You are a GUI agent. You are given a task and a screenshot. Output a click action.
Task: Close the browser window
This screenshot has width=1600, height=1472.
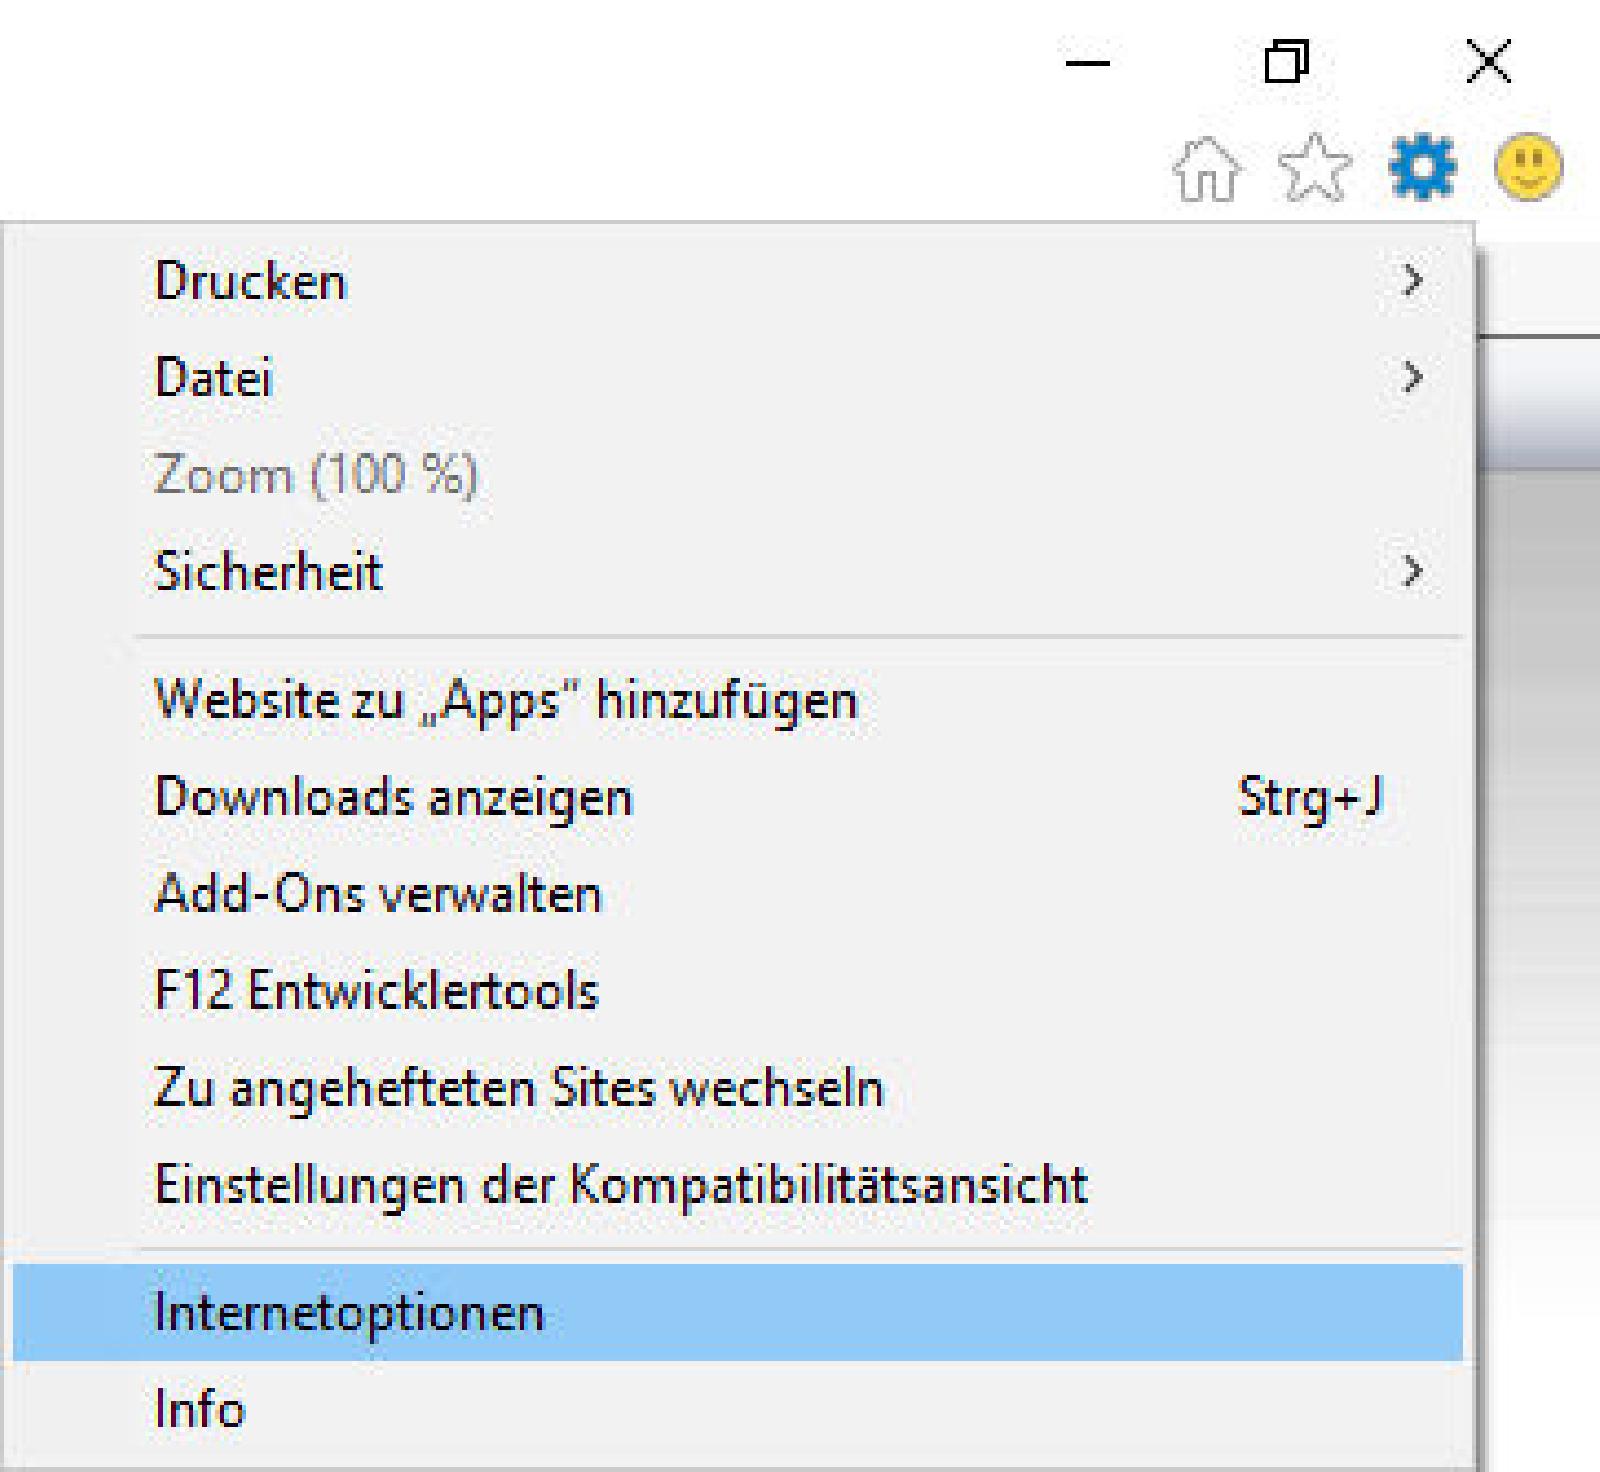[1488, 62]
